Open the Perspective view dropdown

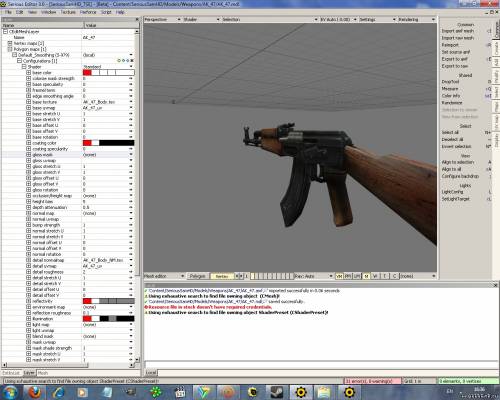(x=162, y=19)
